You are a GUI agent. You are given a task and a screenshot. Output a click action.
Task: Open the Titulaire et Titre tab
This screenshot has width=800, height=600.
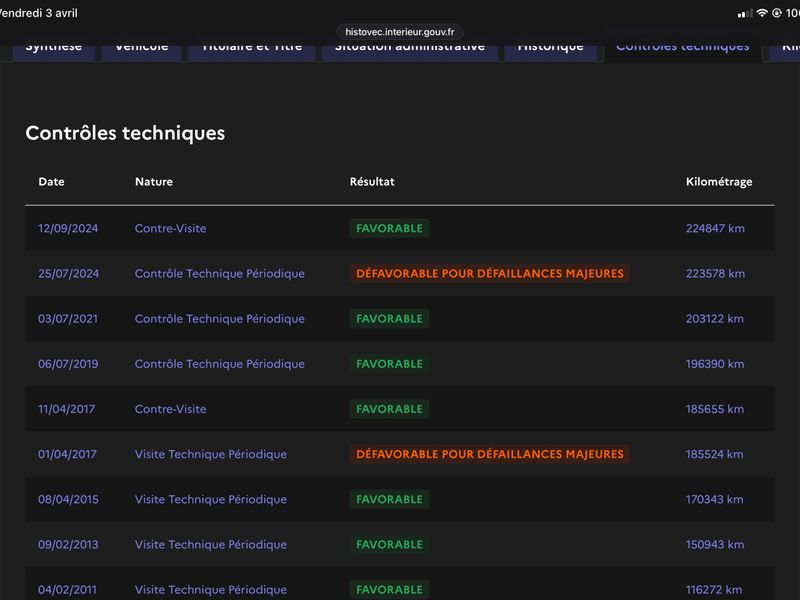coord(252,51)
